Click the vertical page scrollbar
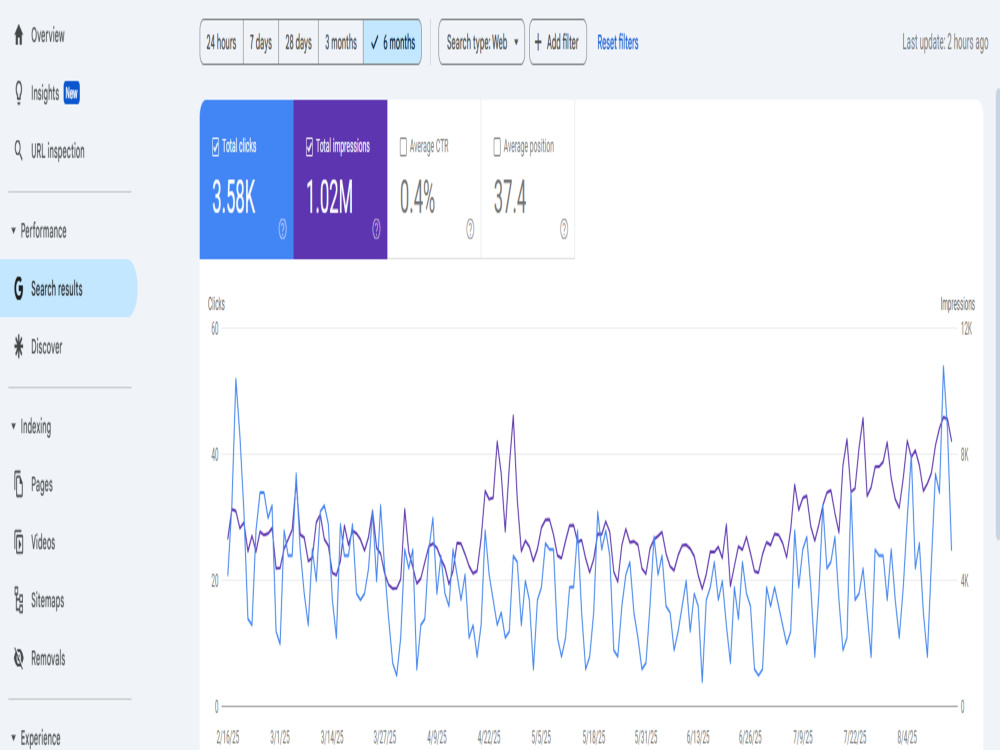Screen dimensions: 1000x750 [x=997, y=314]
